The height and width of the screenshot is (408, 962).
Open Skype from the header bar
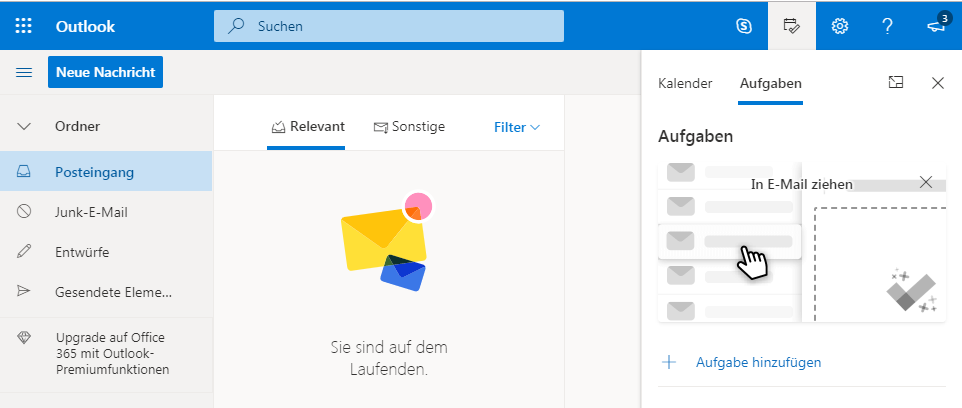click(x=744, y=26)
